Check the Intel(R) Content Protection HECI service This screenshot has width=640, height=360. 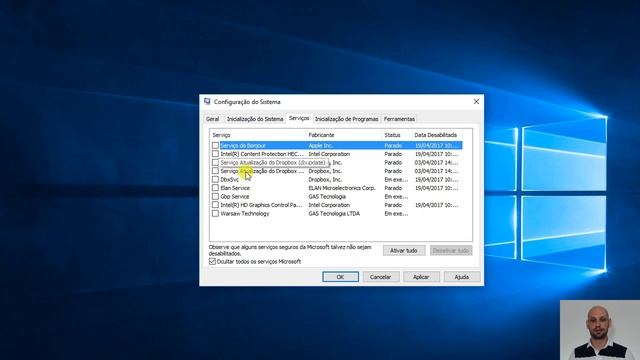215,154
